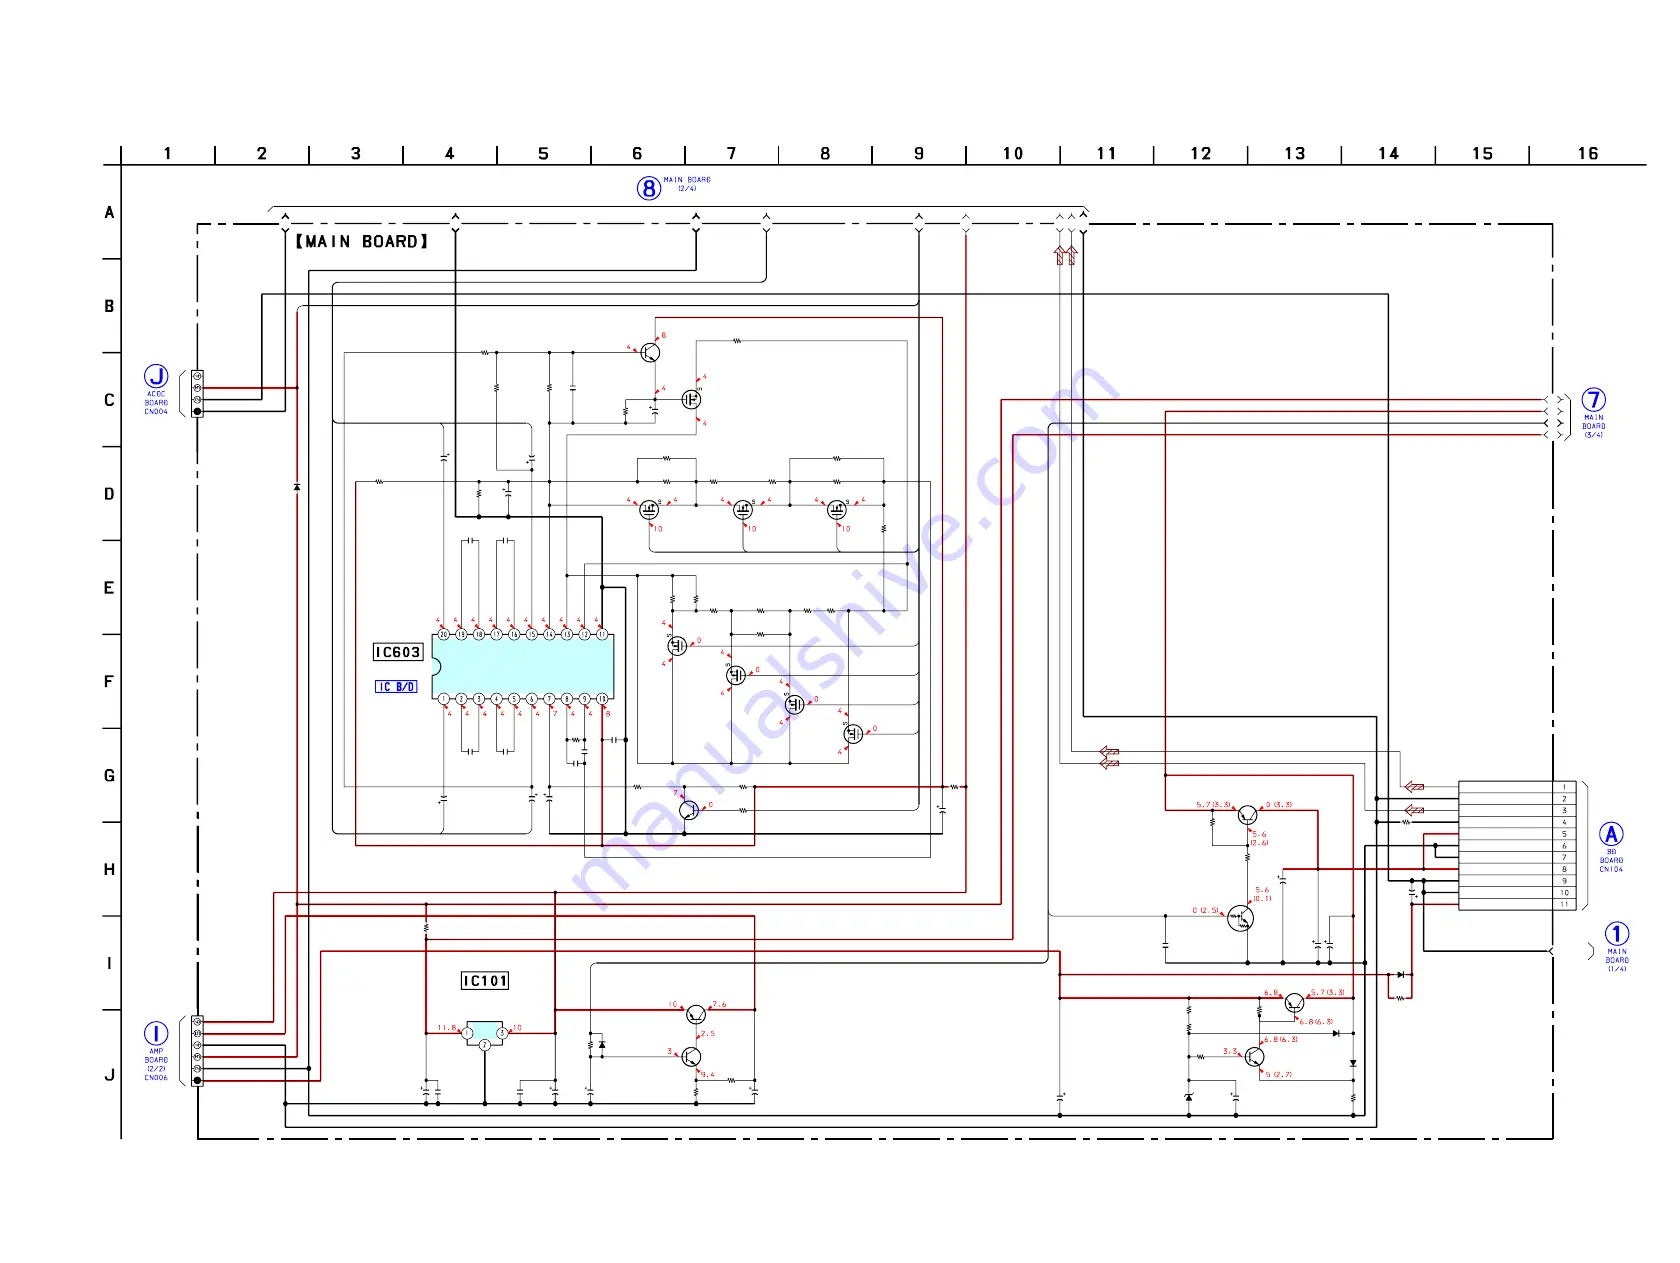
Task: Select the IC101 regulator component
Action: click(x=484, y=1033)
